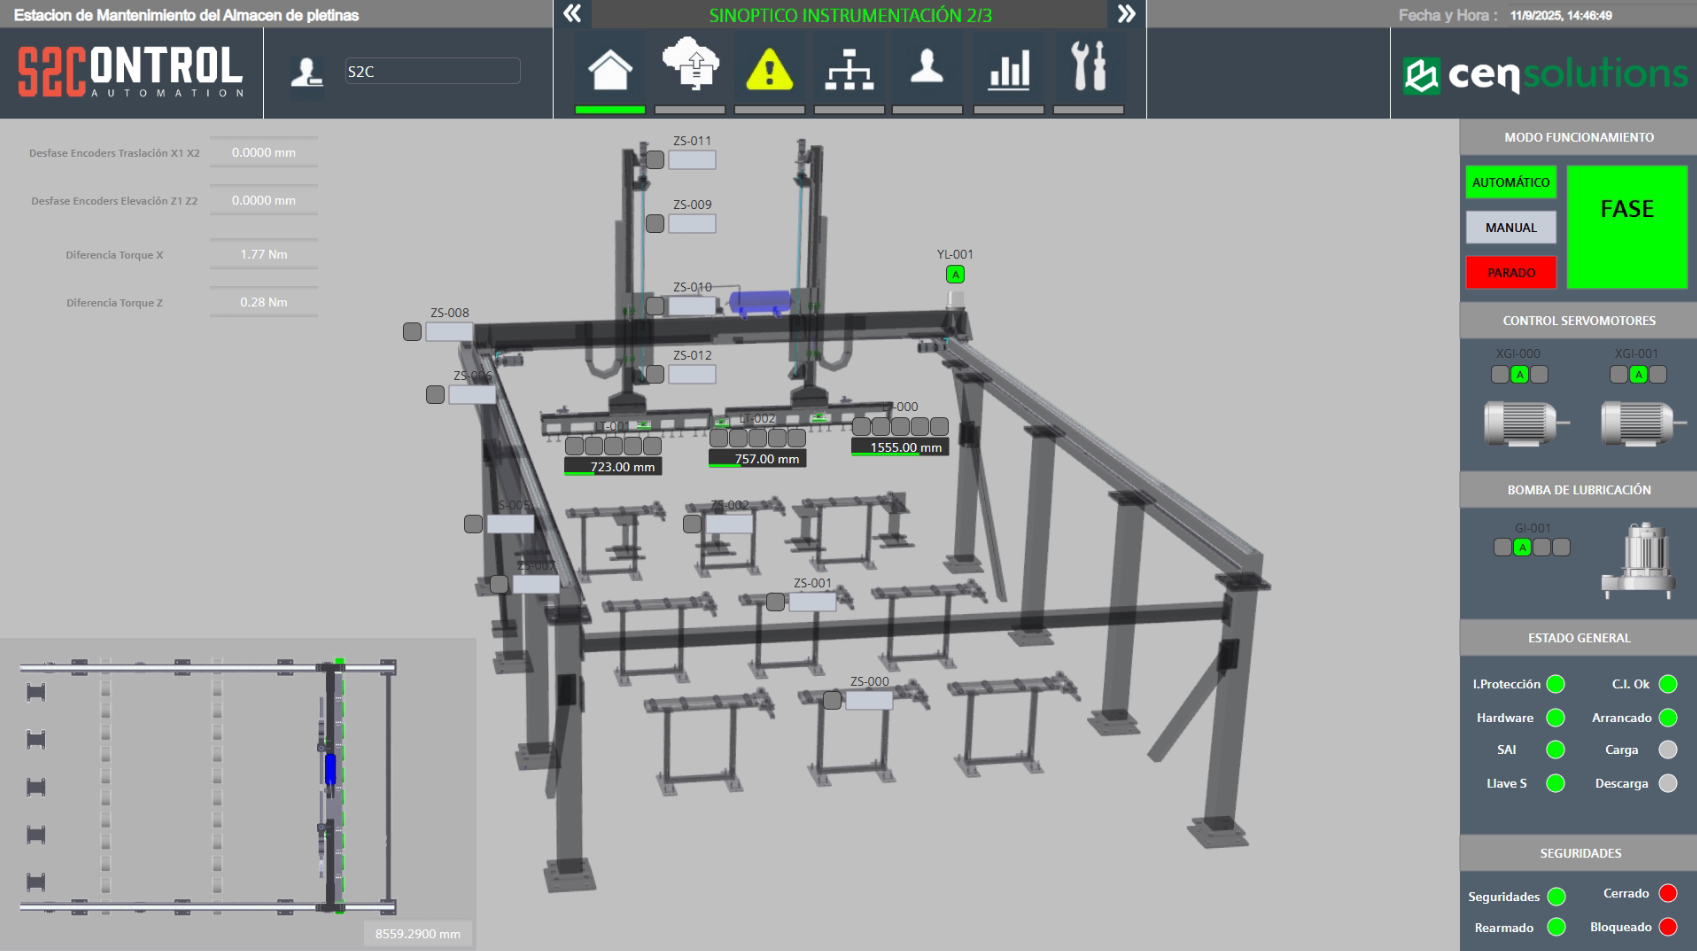Open the users icon in navigation bar
Image resolution: width=1697 pixels, height=951 pixels.
point(927,68)
